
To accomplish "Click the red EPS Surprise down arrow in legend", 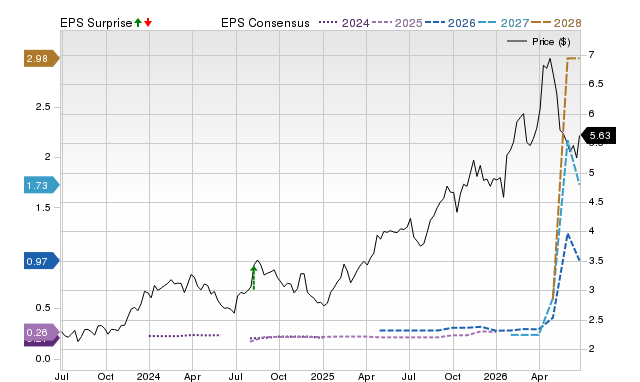I will pyautogui.click(x=148, y=23).
